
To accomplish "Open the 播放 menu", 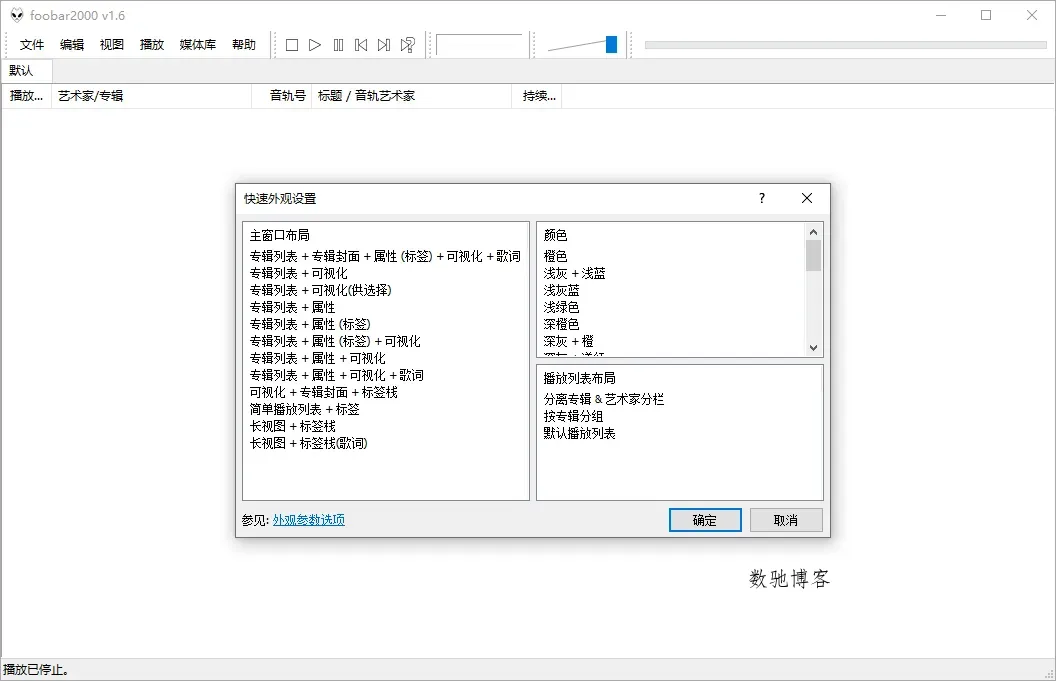I will coord(152,44).
